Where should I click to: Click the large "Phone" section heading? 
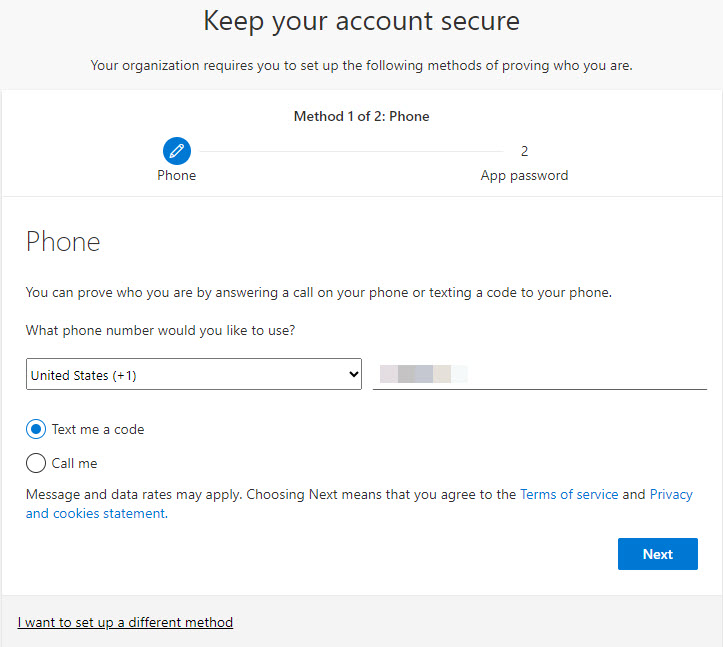click(x=63, y=241)
